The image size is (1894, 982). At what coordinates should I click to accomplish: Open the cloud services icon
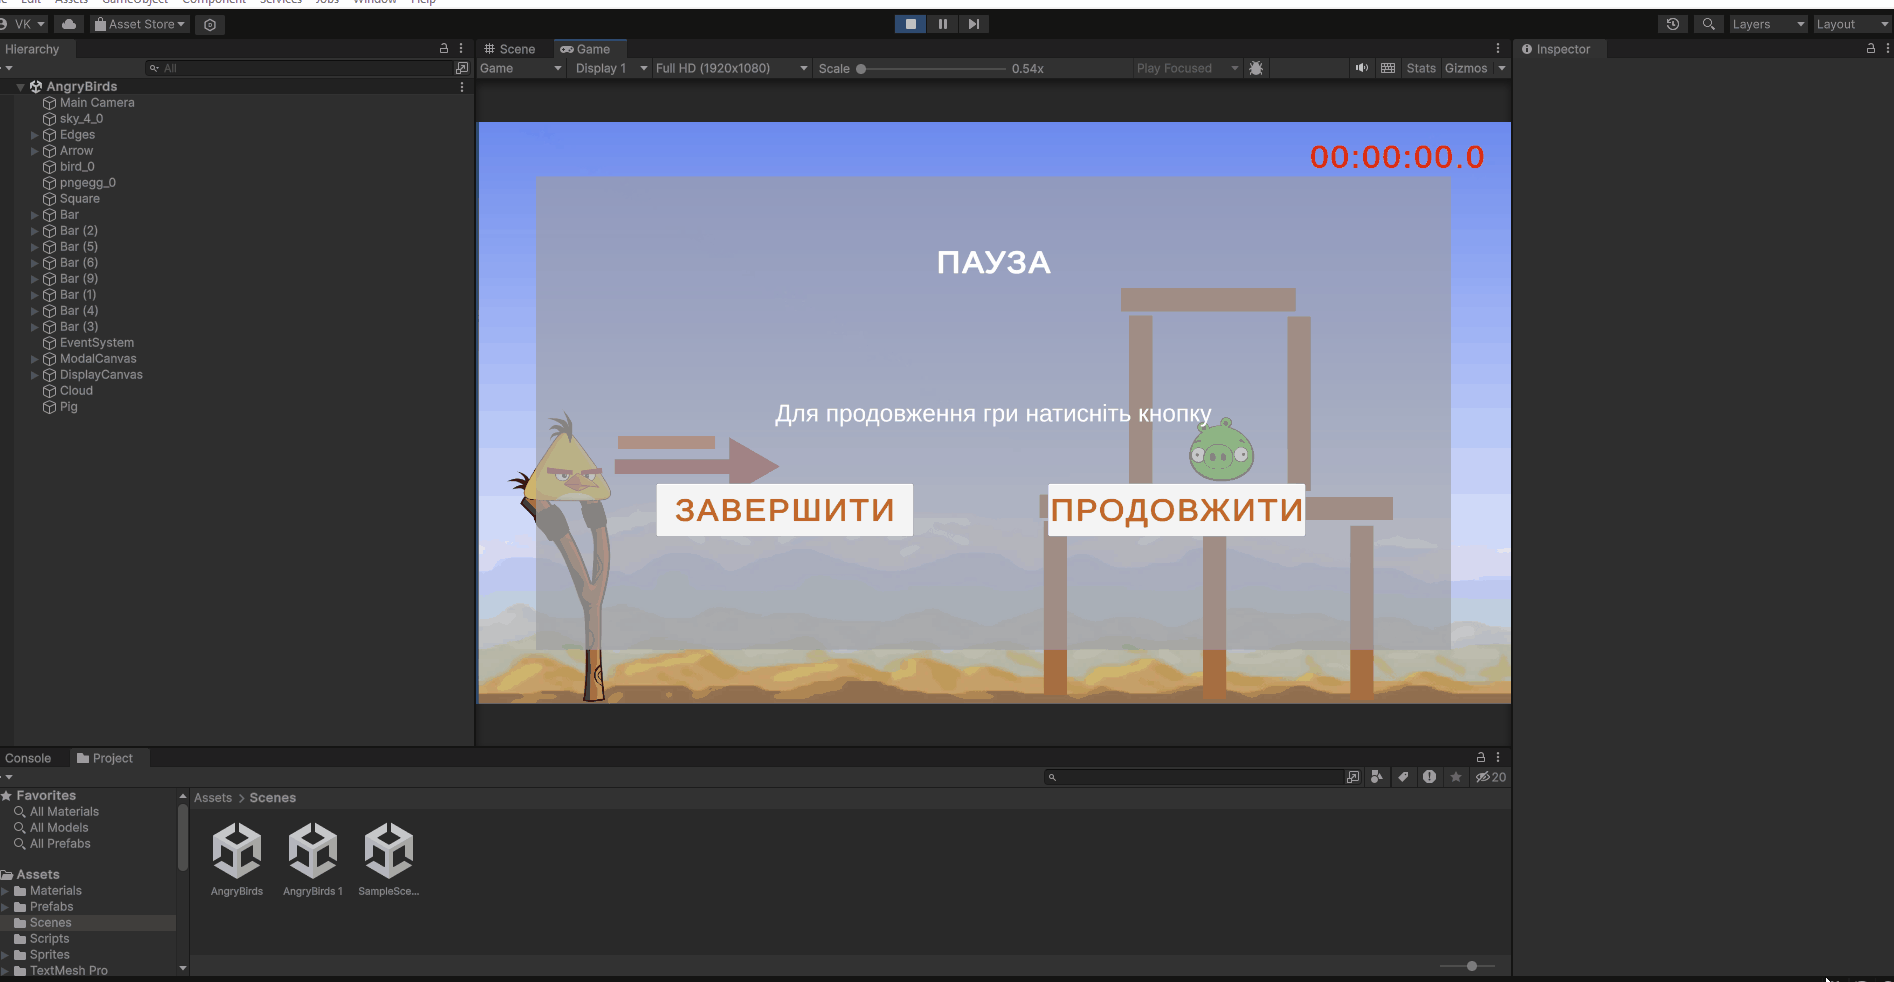(69, 24)
